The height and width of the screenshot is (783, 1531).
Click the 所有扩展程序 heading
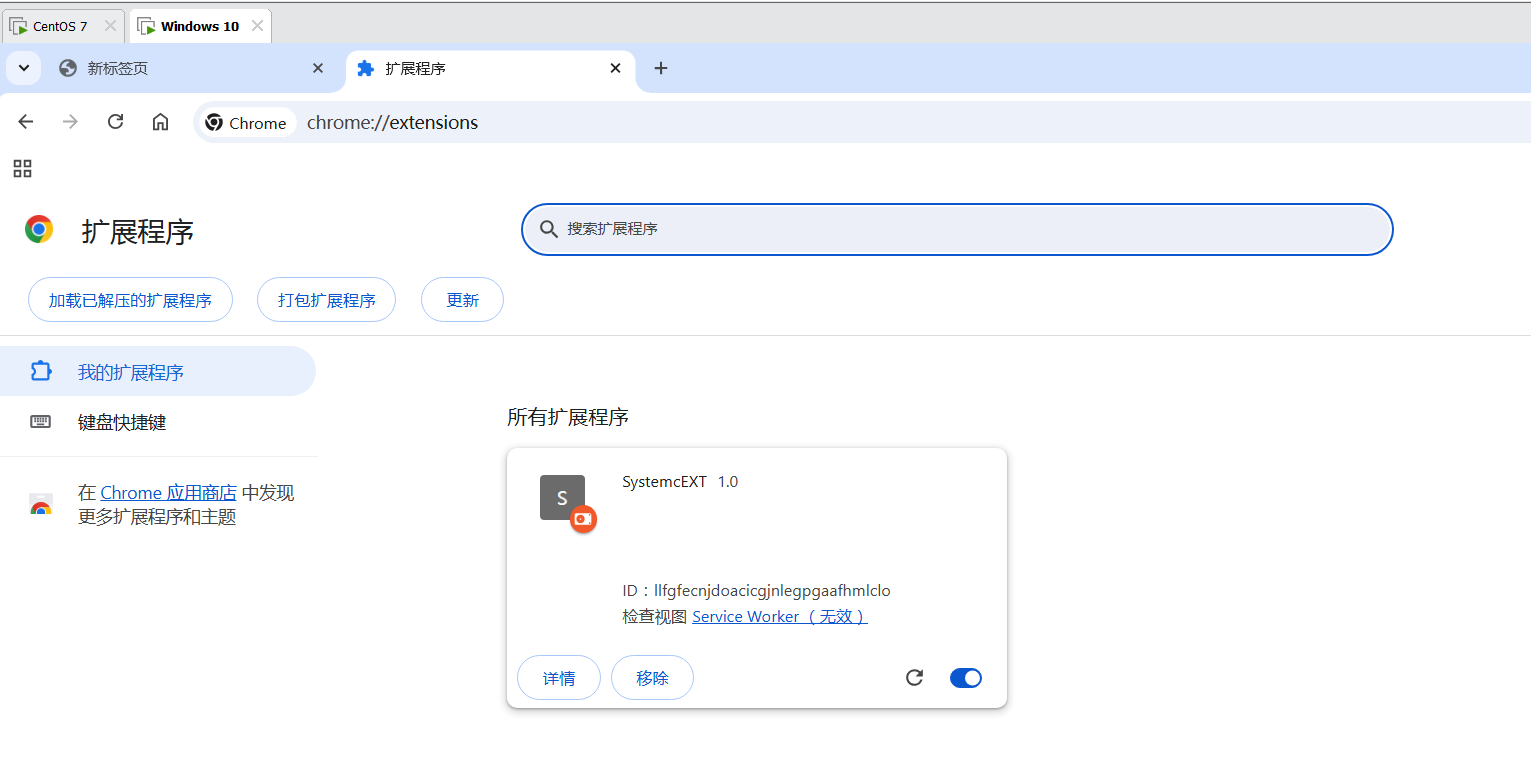click(x=568, y=418)
